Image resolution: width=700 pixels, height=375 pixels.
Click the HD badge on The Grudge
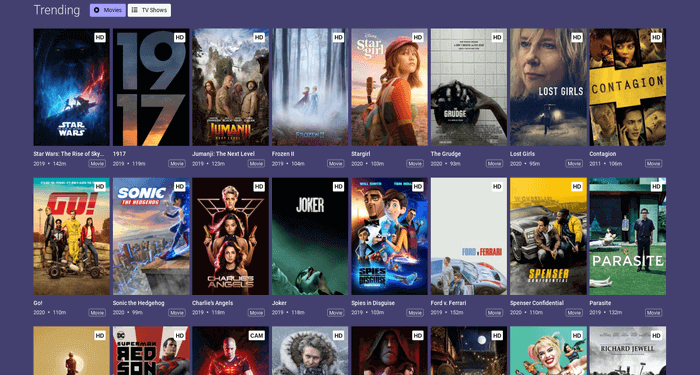pyautogui.click(x=497, y=38)
